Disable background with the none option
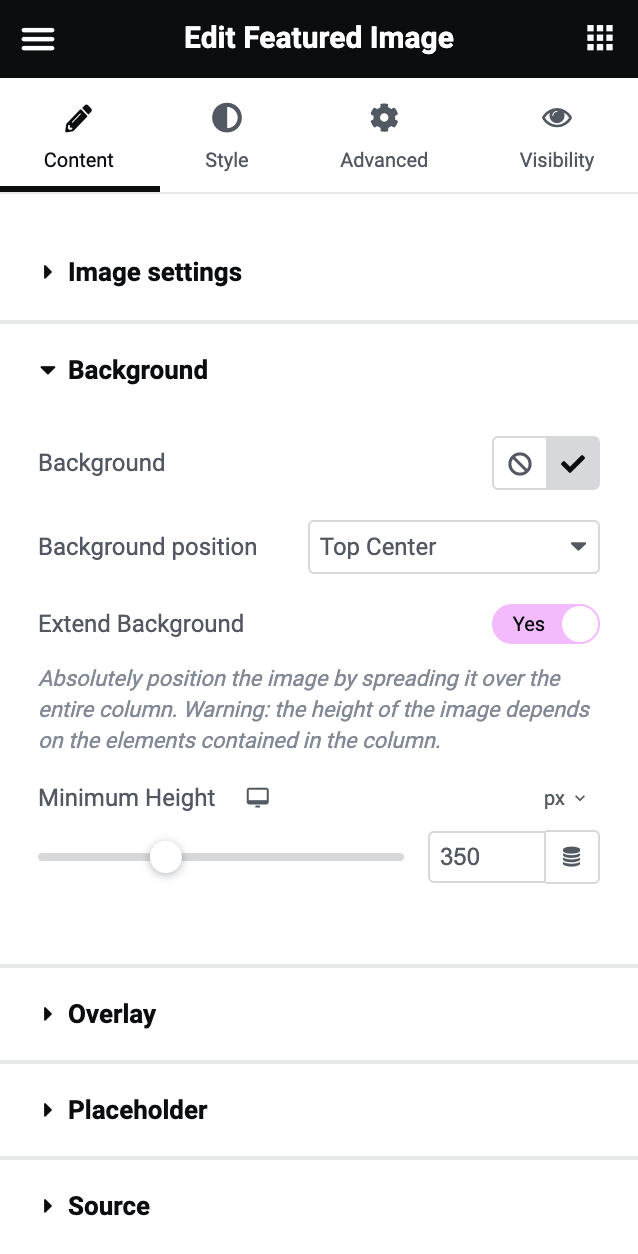This screenshot has width=638, height=1254. pos(520,463)
